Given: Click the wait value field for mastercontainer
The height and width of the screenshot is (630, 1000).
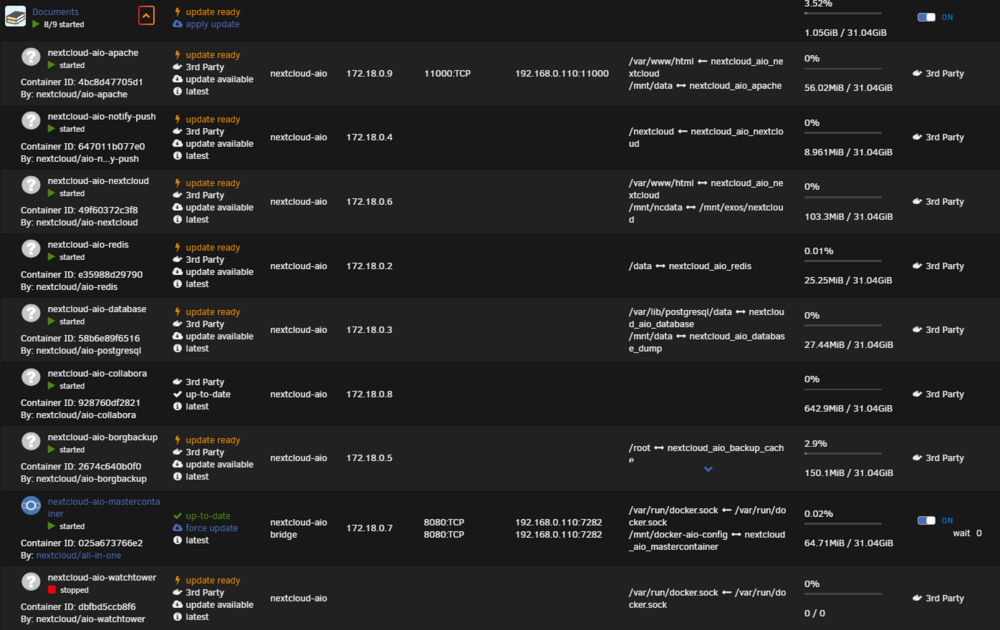Looking at the screenshot, I should coord(978,533).
